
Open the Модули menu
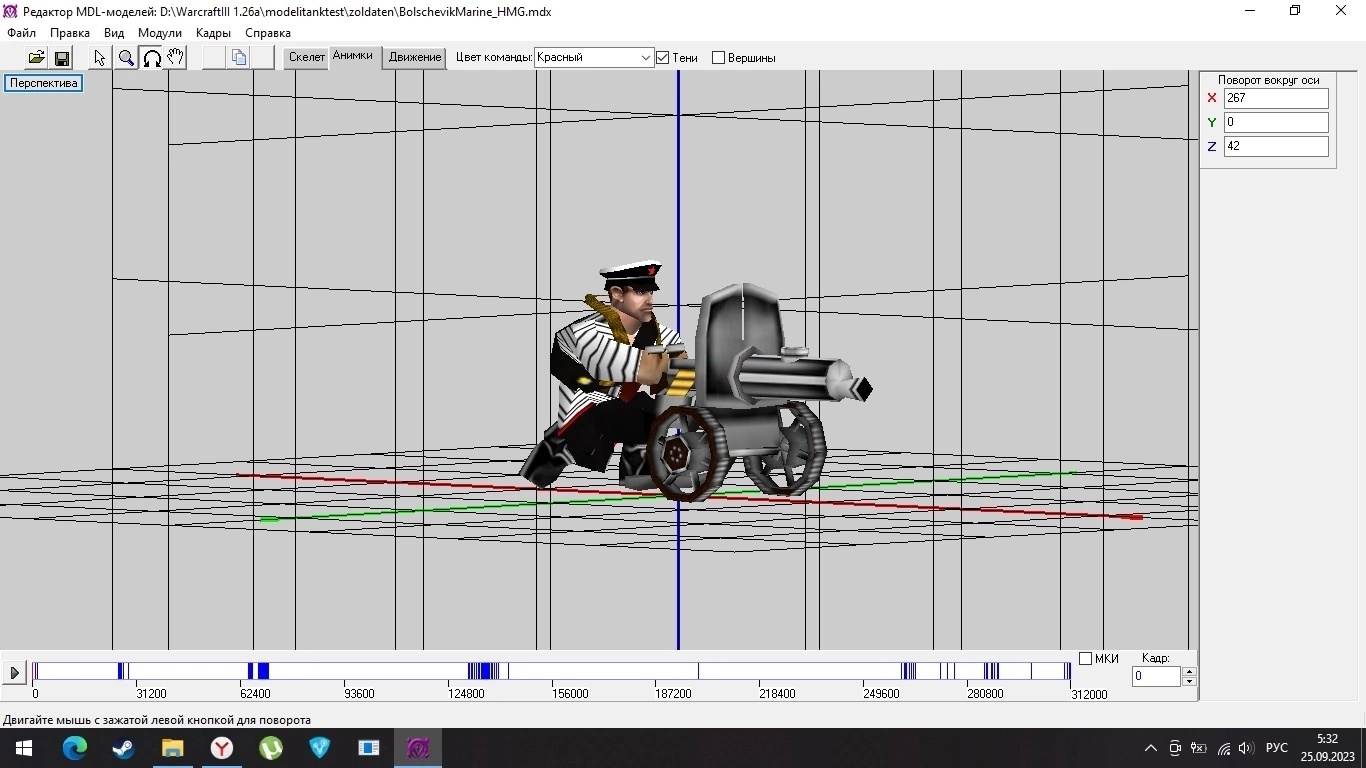(160, 33)
